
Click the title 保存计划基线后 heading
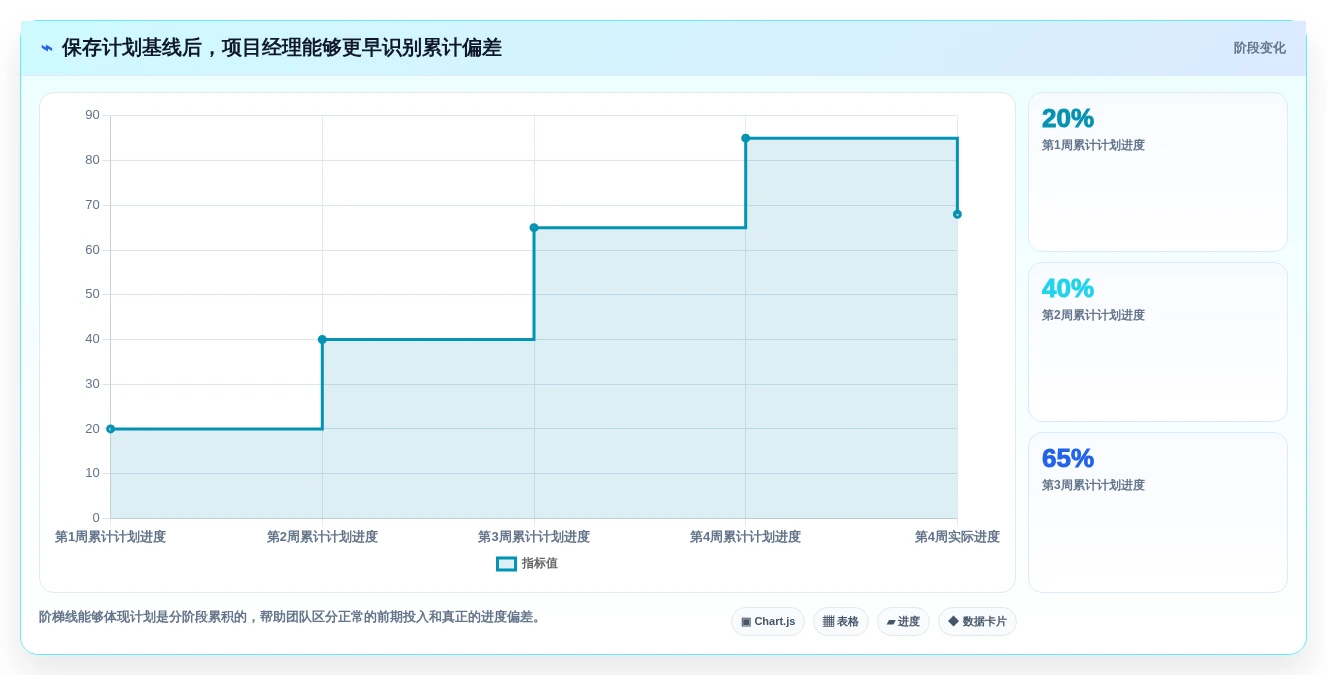[282, 48]
